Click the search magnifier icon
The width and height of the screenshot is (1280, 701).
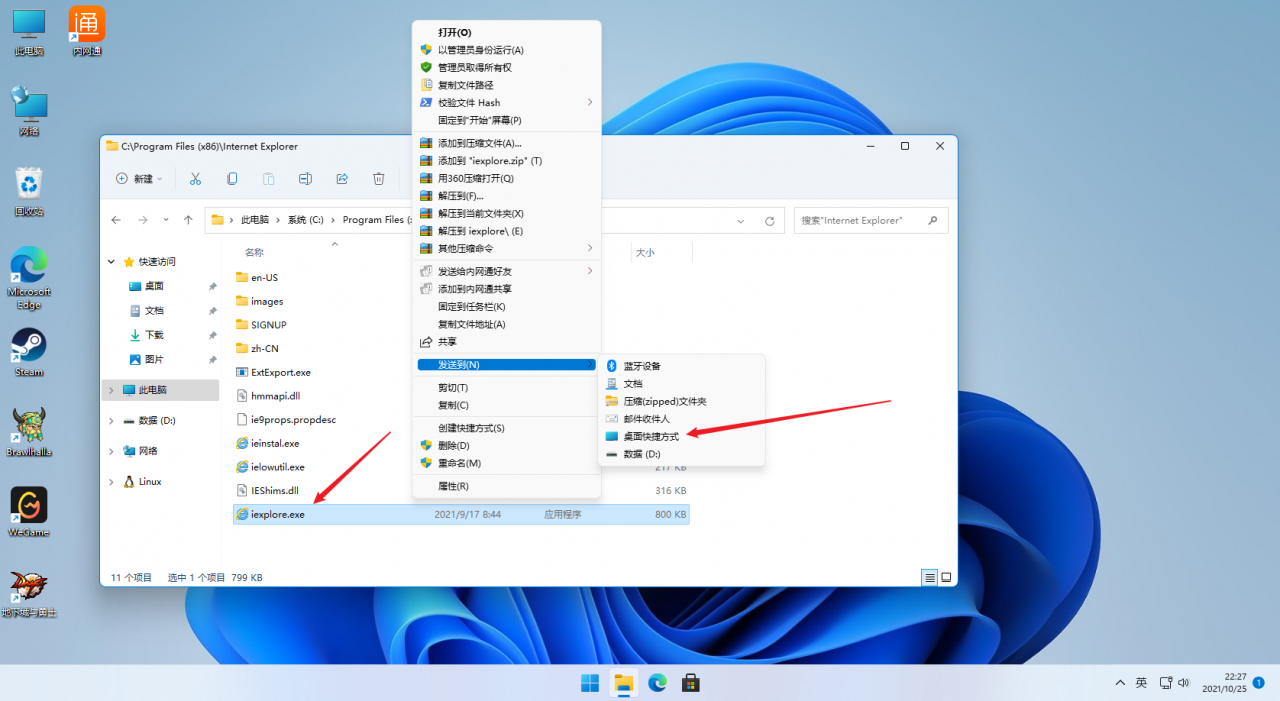[x=932, y=220]
